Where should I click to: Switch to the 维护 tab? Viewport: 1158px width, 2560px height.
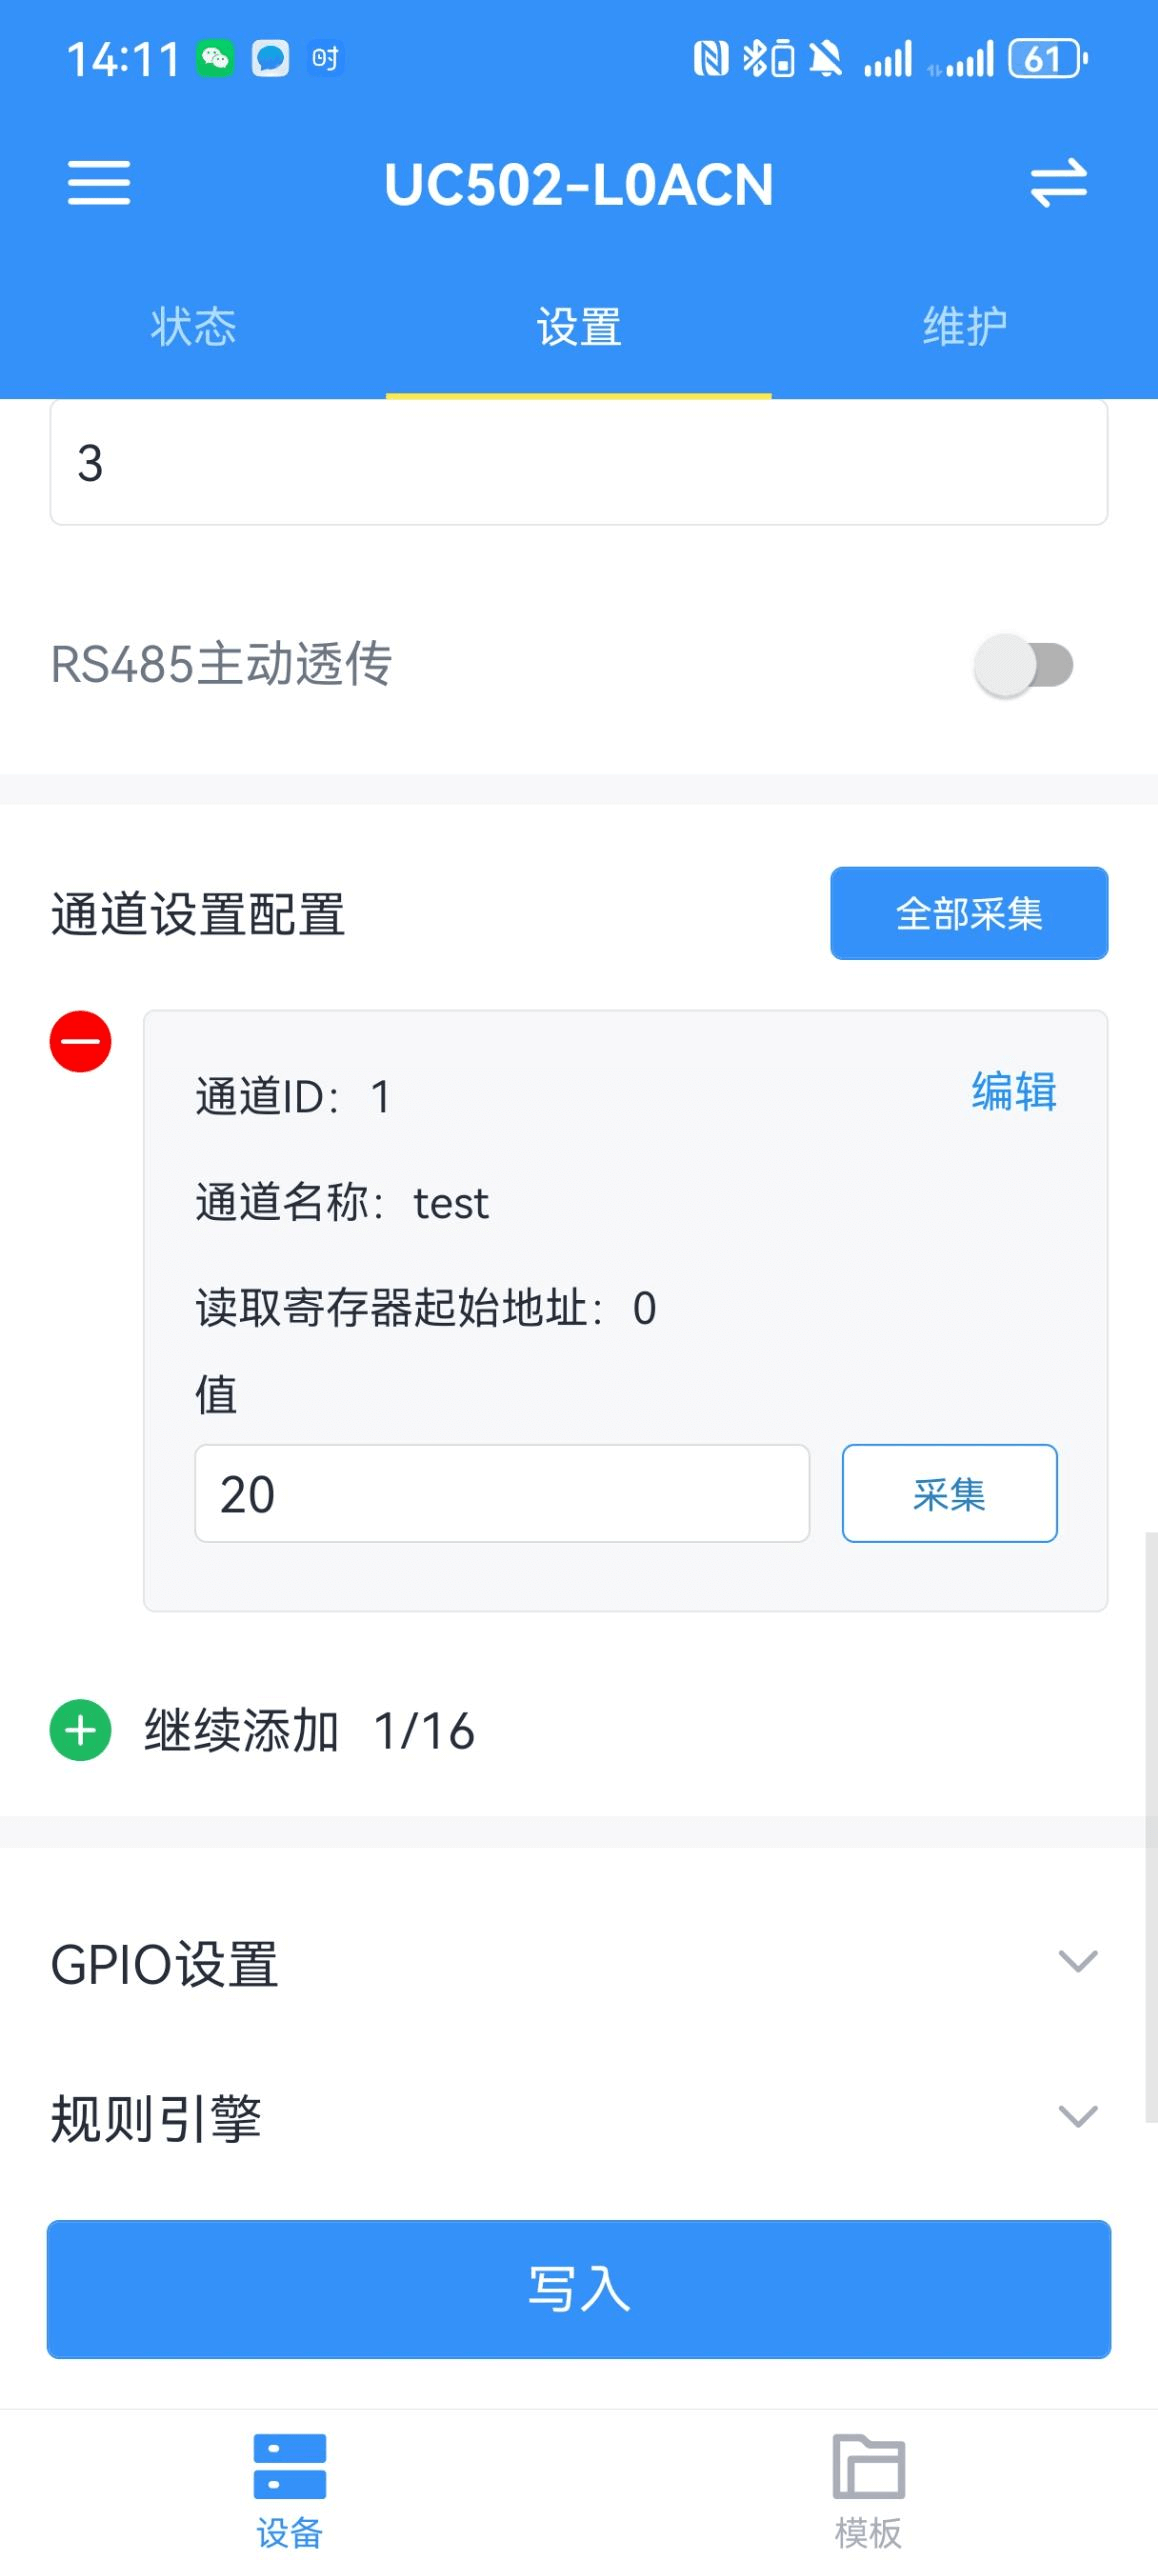[964, 327]
